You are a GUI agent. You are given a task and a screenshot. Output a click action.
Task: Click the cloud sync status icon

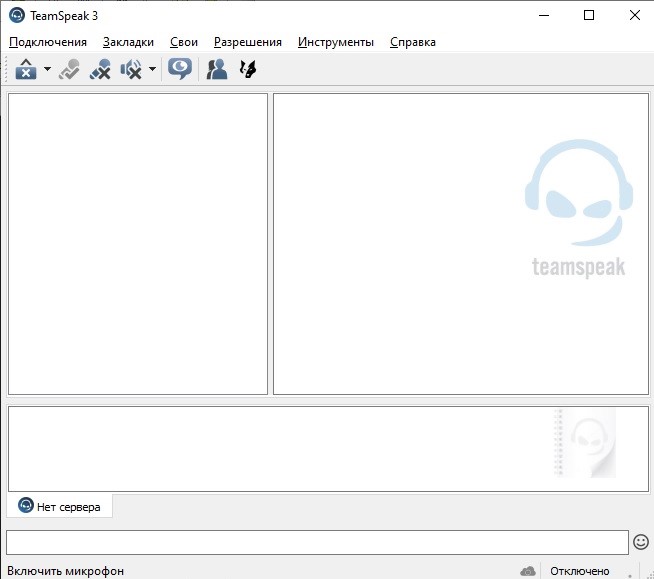[x=528, y=571]
